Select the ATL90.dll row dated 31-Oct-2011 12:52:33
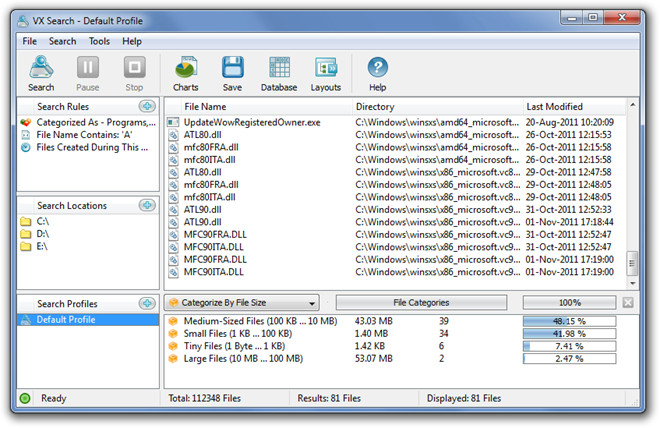This screenshot has width=660, height=428. click(x=395, y=210)
